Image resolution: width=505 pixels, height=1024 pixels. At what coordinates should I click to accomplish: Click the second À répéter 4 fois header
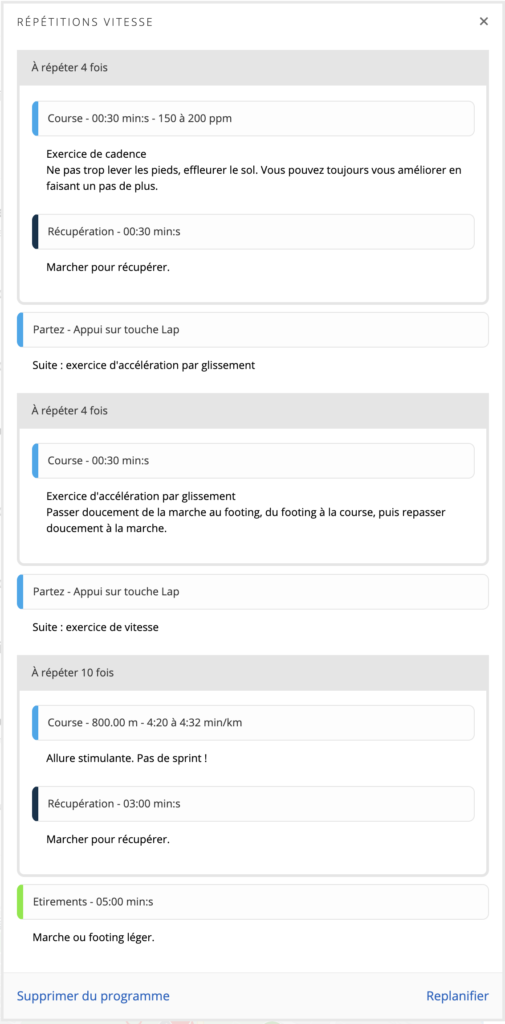pyautogui.click(x=253, y=411)
